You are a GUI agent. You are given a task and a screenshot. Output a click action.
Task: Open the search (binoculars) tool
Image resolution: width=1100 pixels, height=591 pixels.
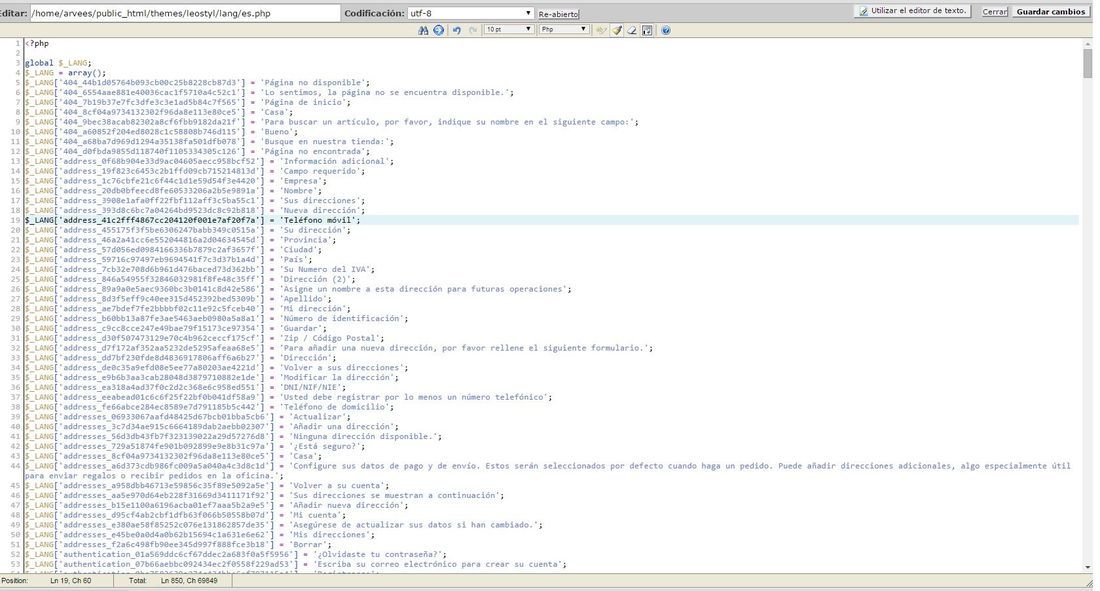click(x=423, y=30)
